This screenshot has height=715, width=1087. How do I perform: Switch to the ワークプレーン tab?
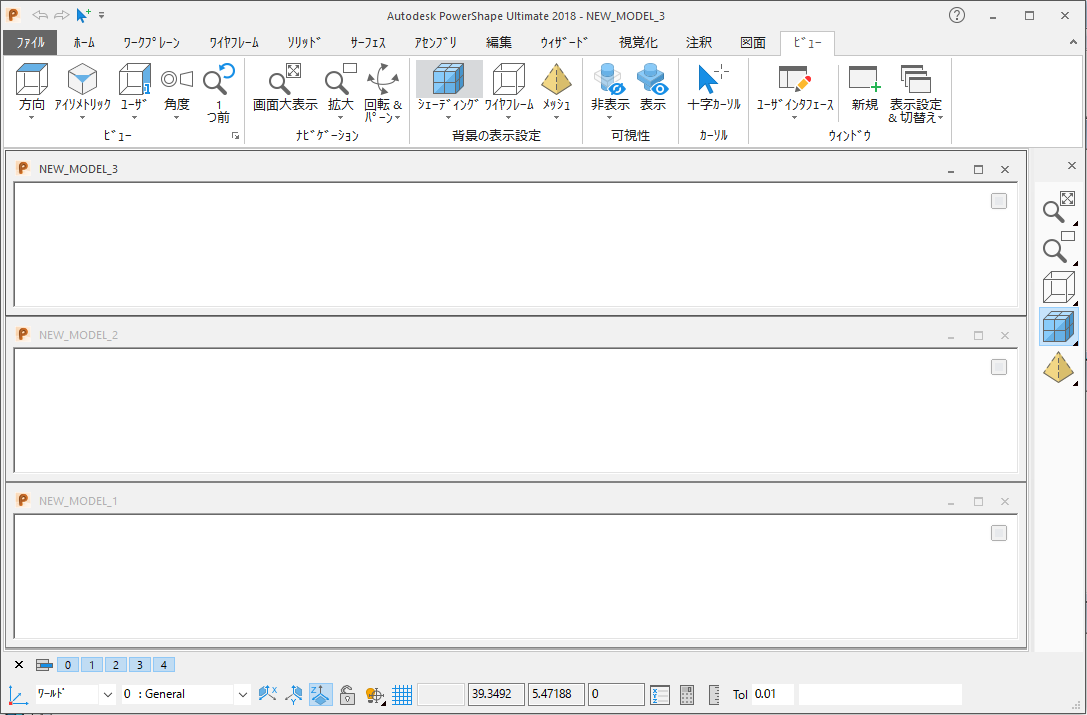click(x=151, y=42)
